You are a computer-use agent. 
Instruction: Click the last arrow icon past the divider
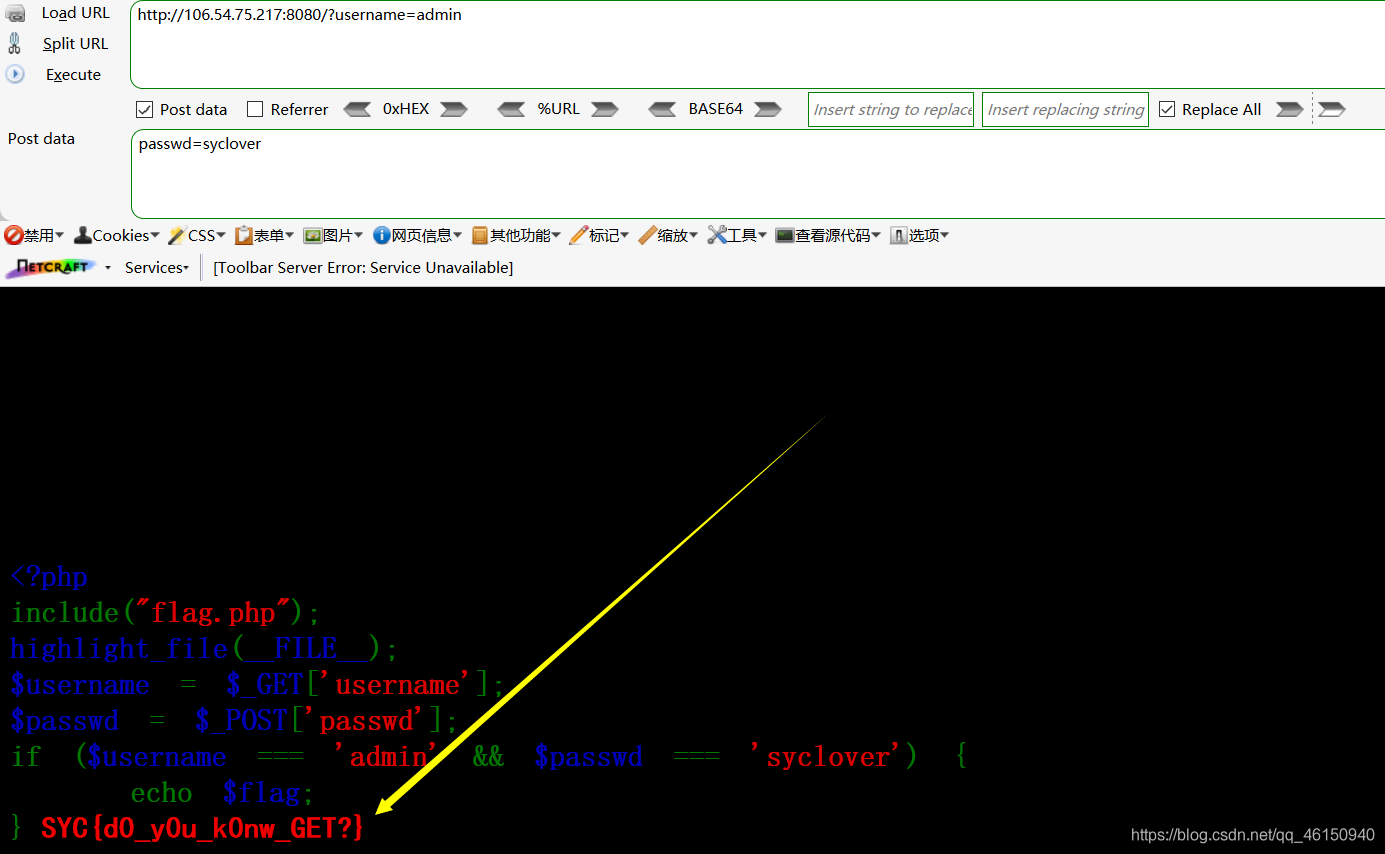(x=1332, y=109)
